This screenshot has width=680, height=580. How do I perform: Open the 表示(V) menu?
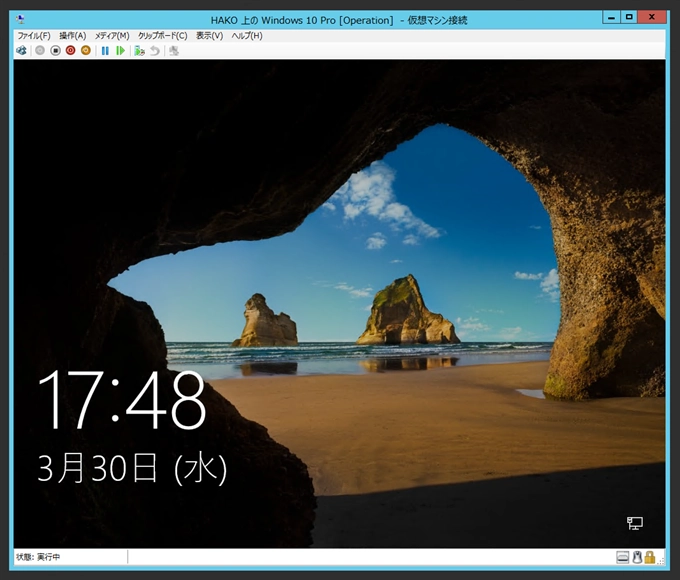click(209, 36)
